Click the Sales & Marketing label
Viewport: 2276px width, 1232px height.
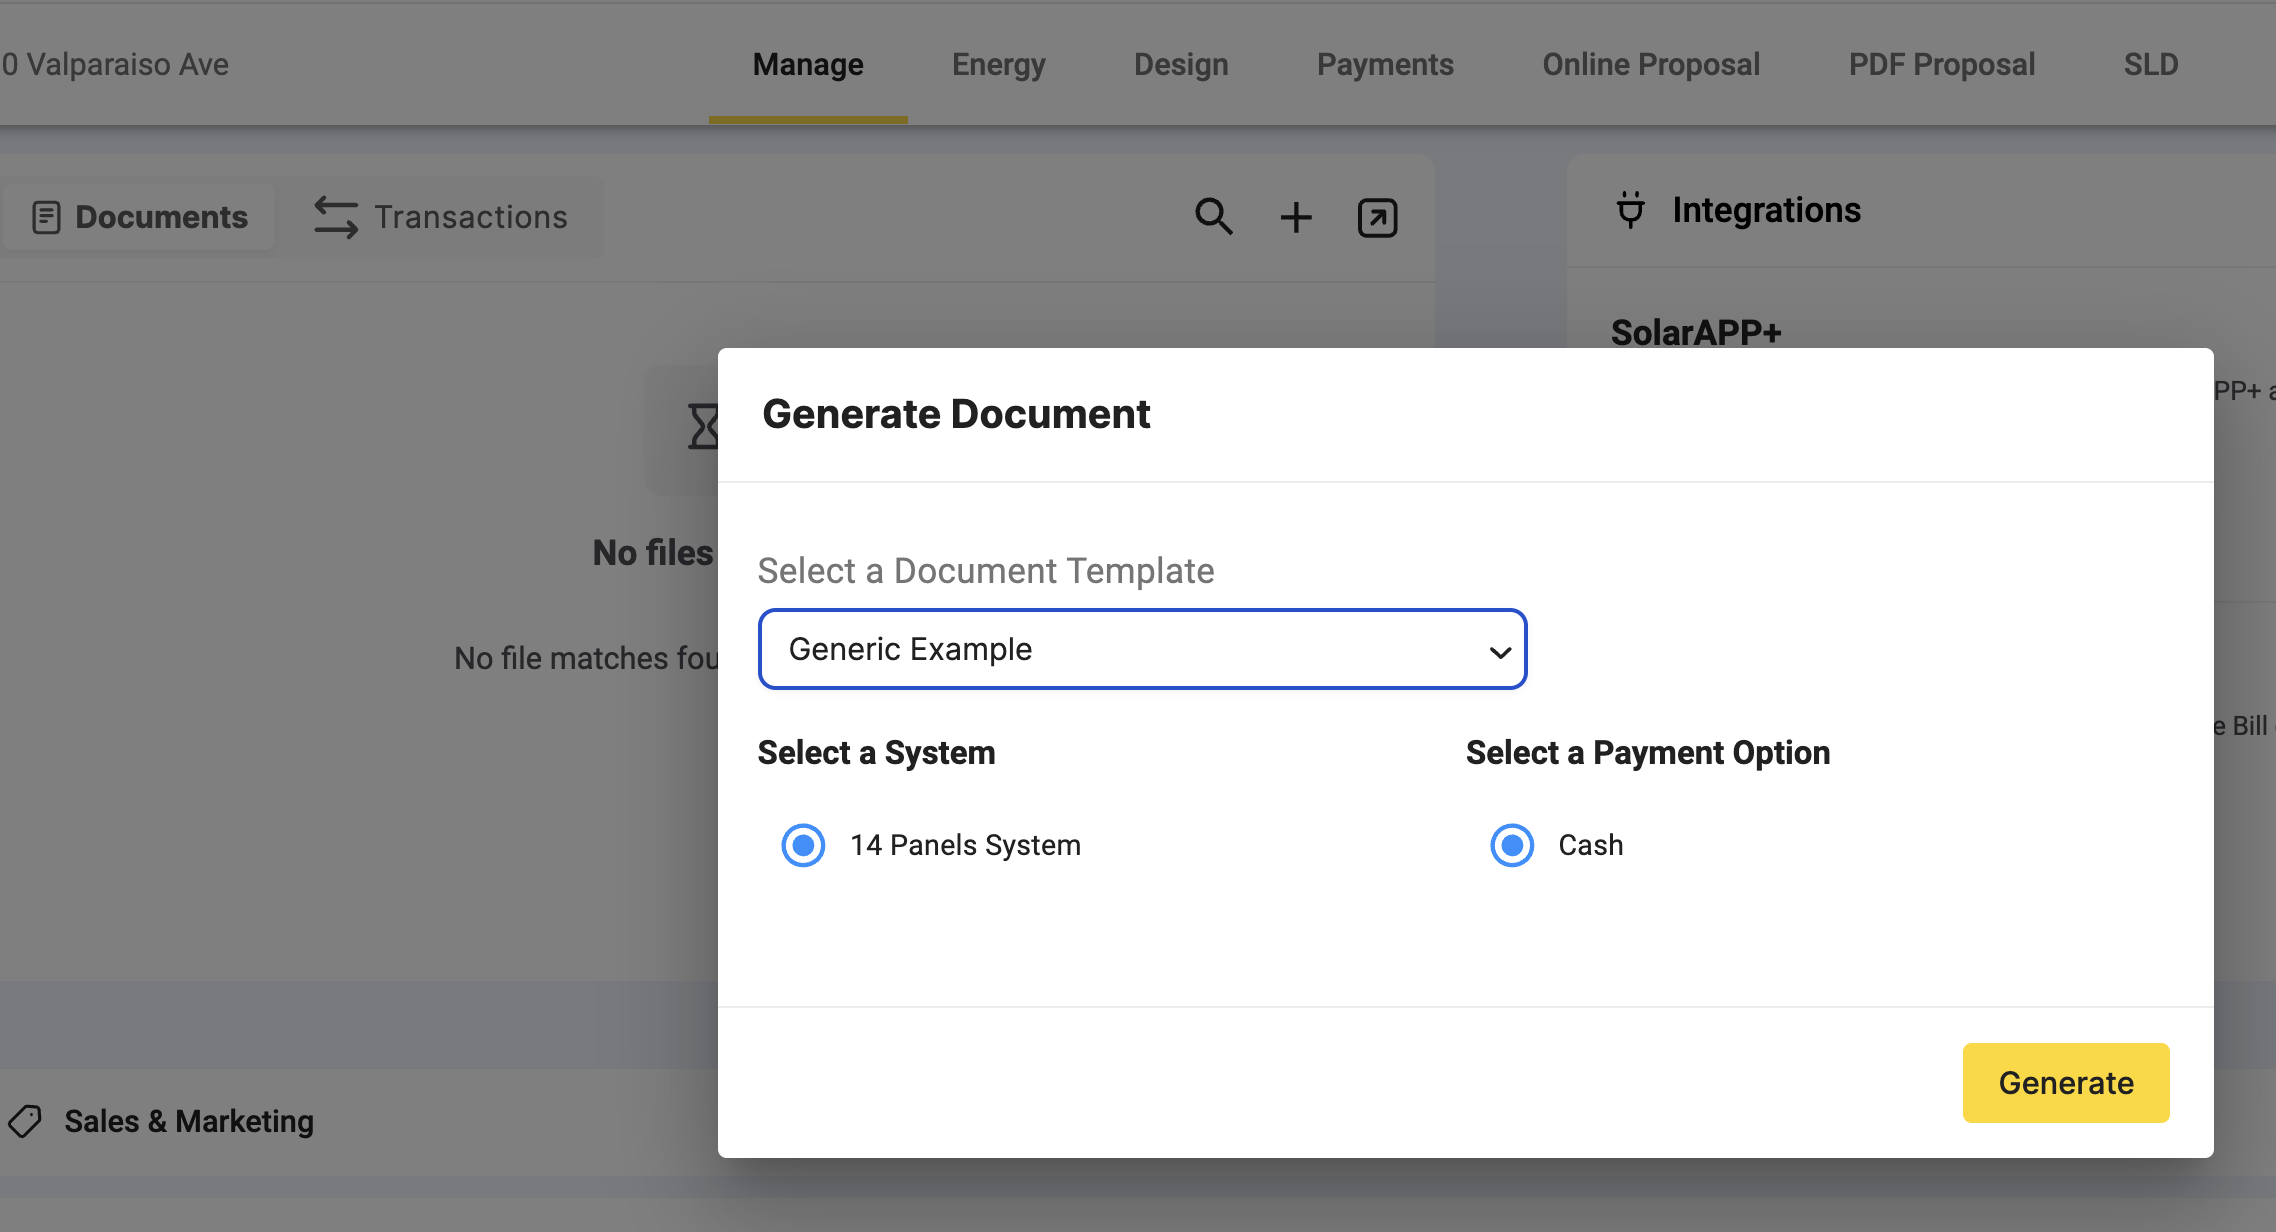click(x=189, y=1121)
